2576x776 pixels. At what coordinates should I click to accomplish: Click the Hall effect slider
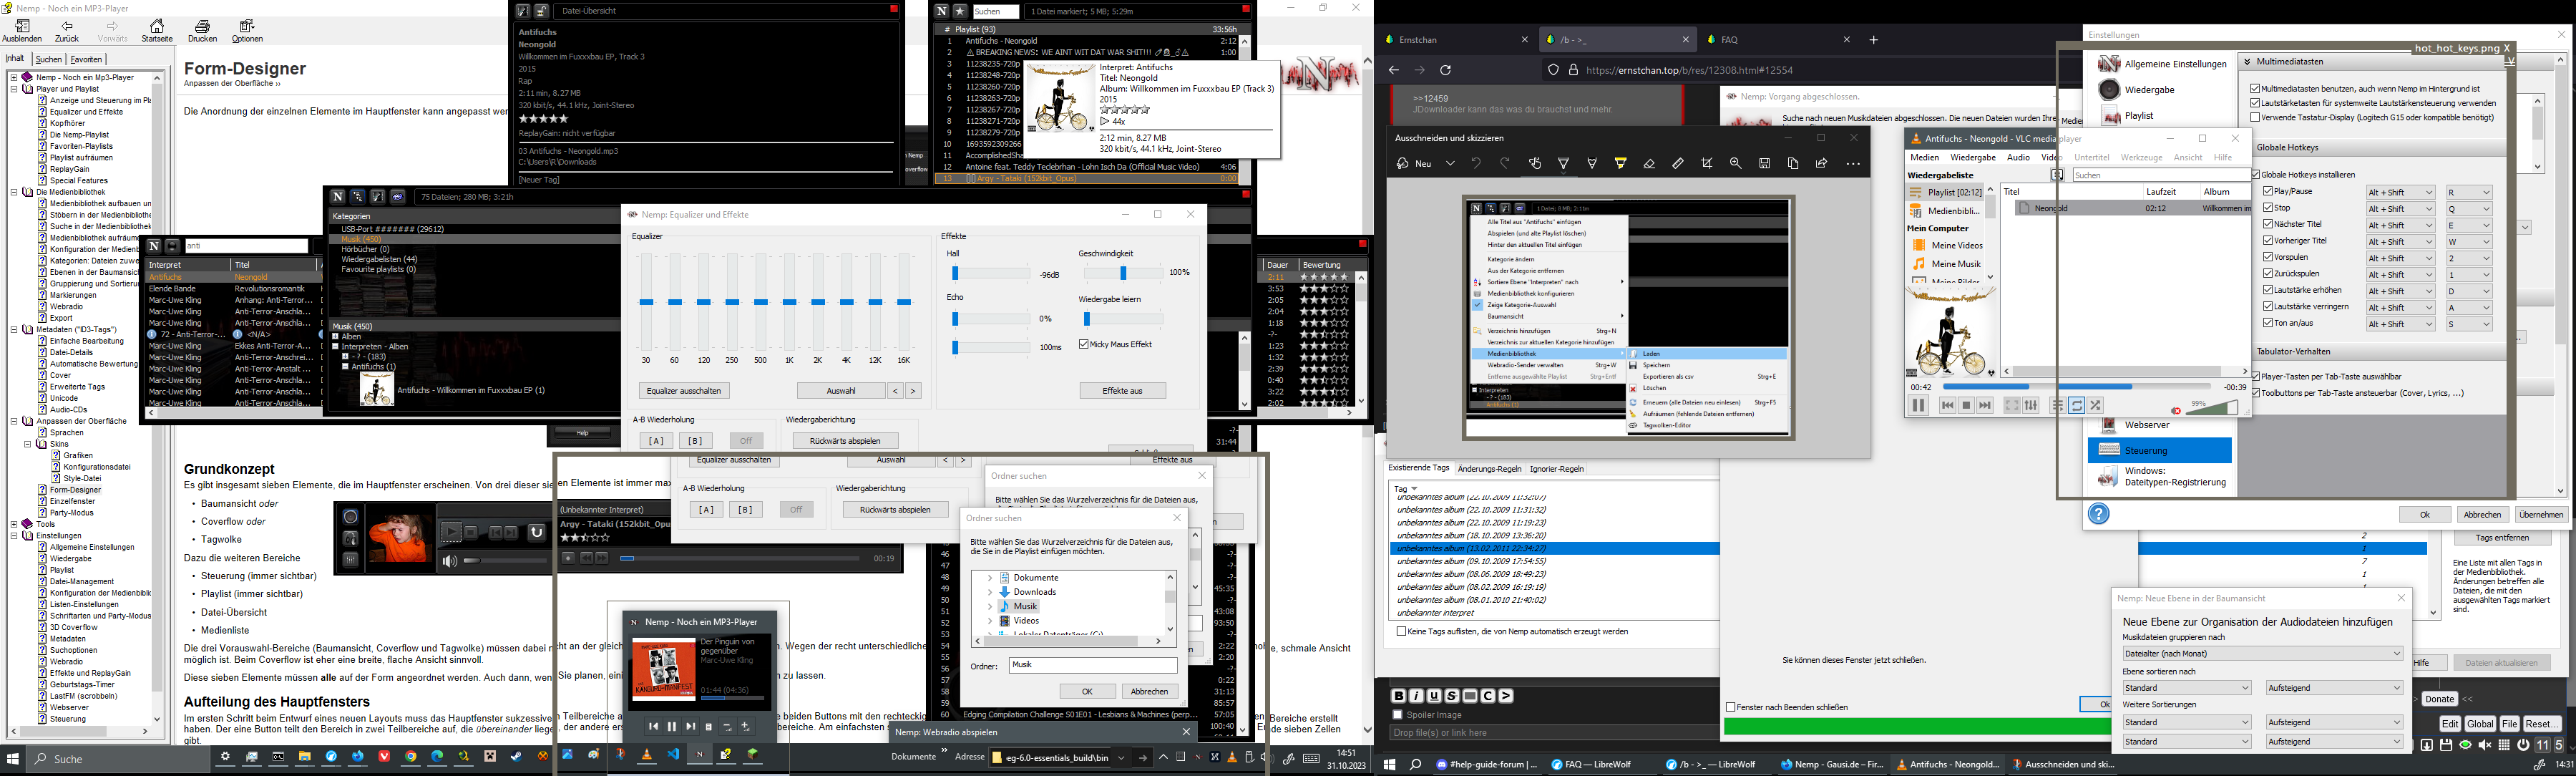991,273
